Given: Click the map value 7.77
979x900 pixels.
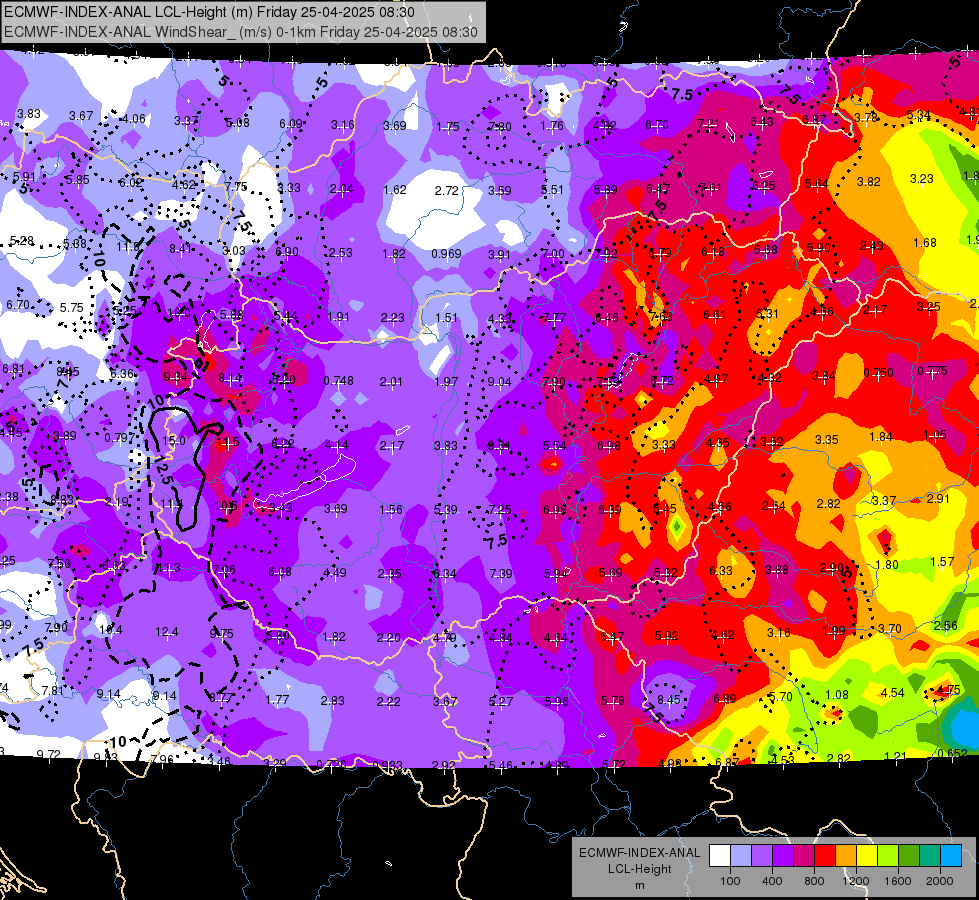Looking at the screenshot, I should (554, 318).
